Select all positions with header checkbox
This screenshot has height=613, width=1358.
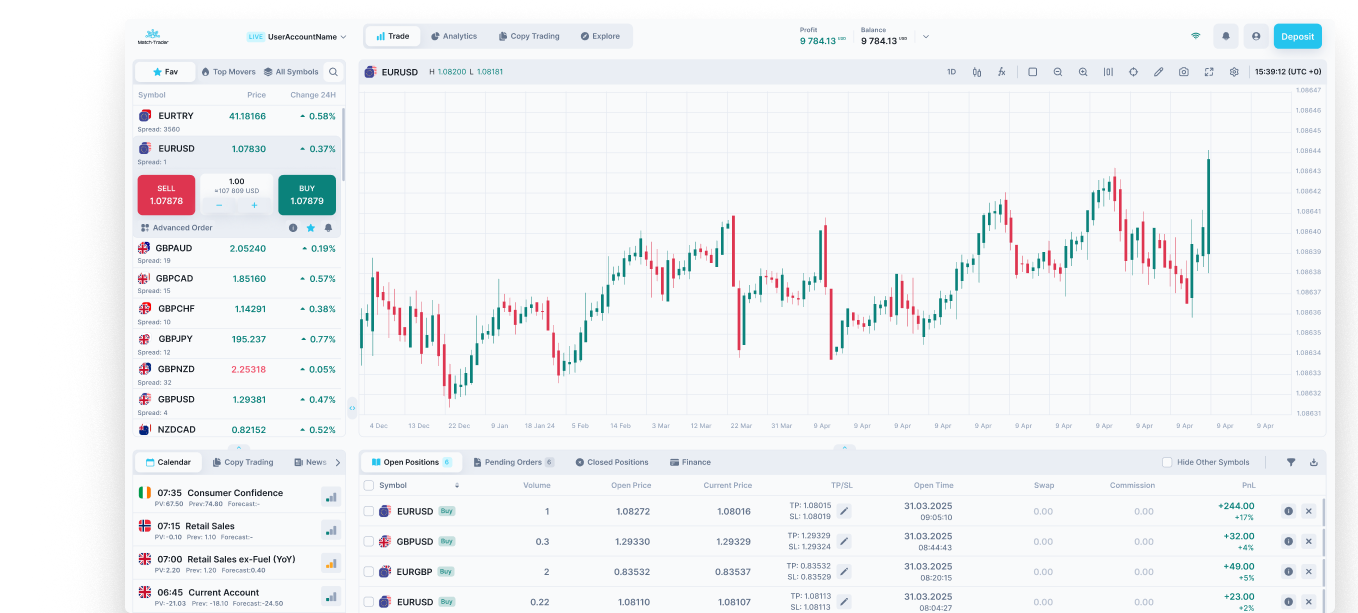coord(369,486)
